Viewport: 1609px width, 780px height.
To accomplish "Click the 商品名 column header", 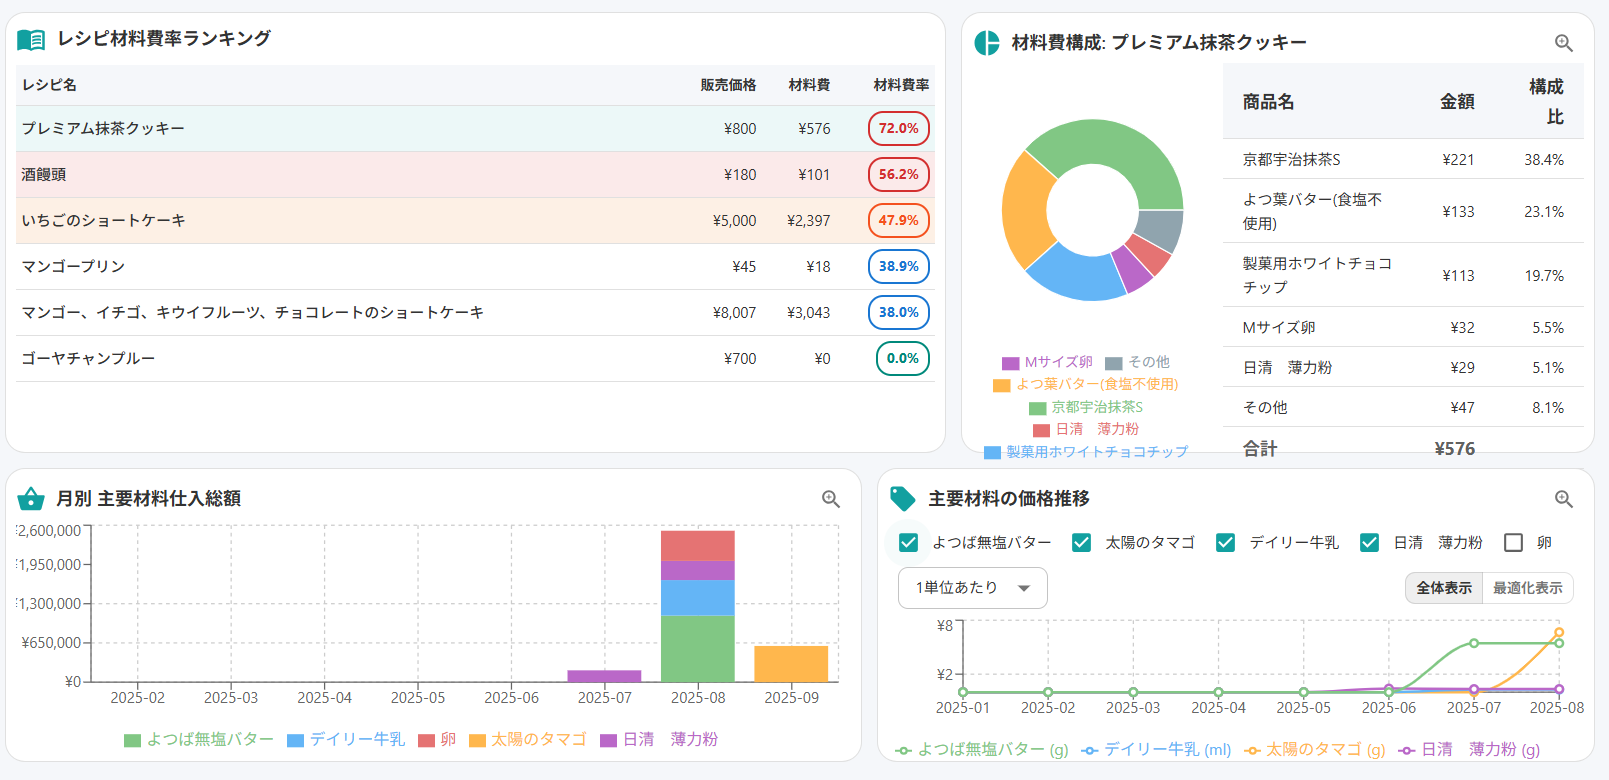I will point(1268,102).
